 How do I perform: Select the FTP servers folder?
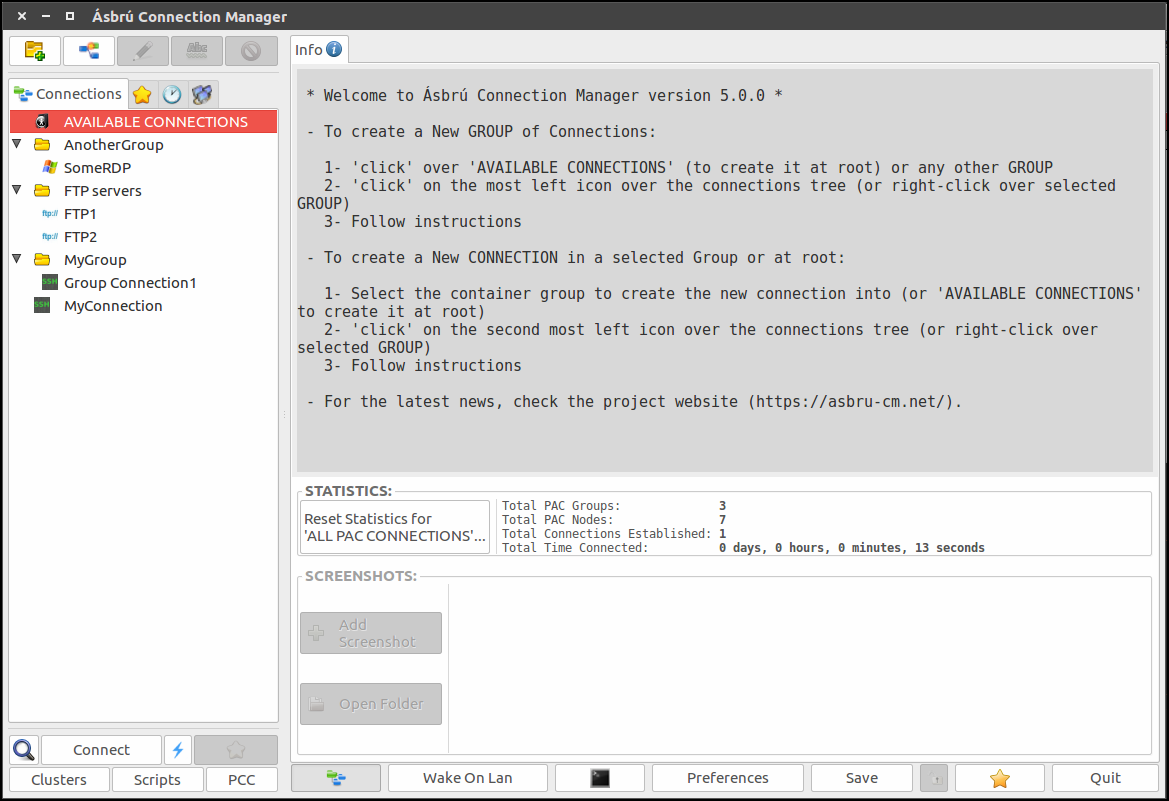tap(102, 191)
